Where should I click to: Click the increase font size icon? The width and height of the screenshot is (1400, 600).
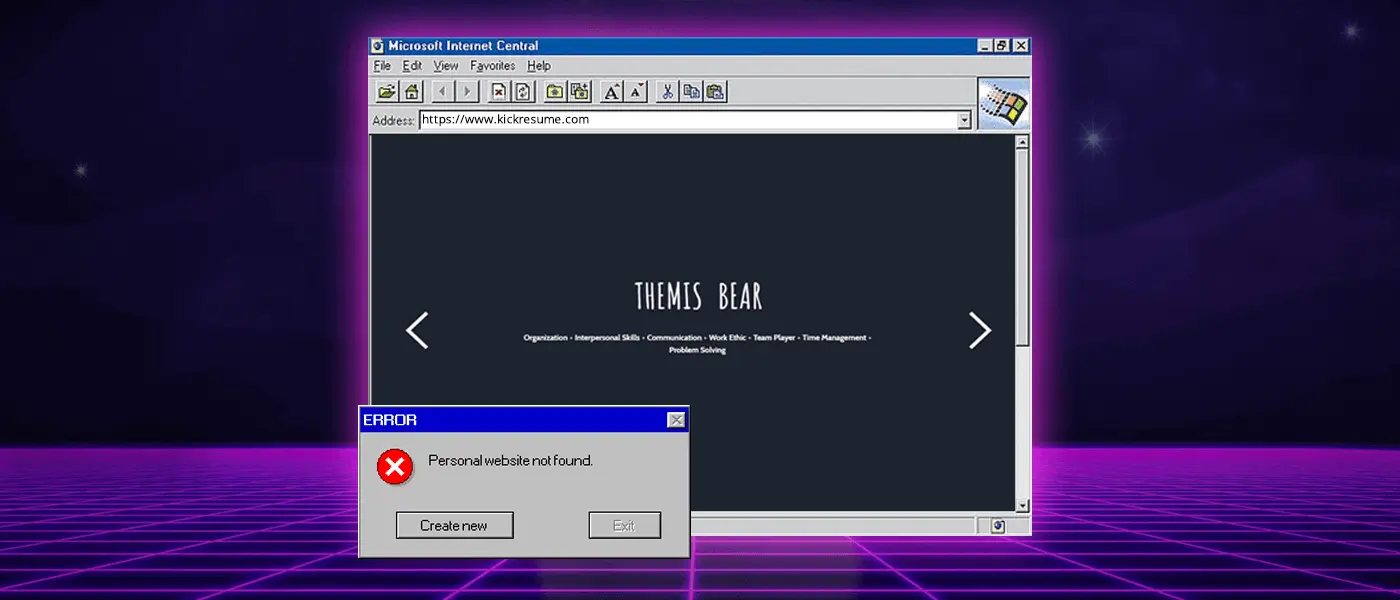(612, 92)
